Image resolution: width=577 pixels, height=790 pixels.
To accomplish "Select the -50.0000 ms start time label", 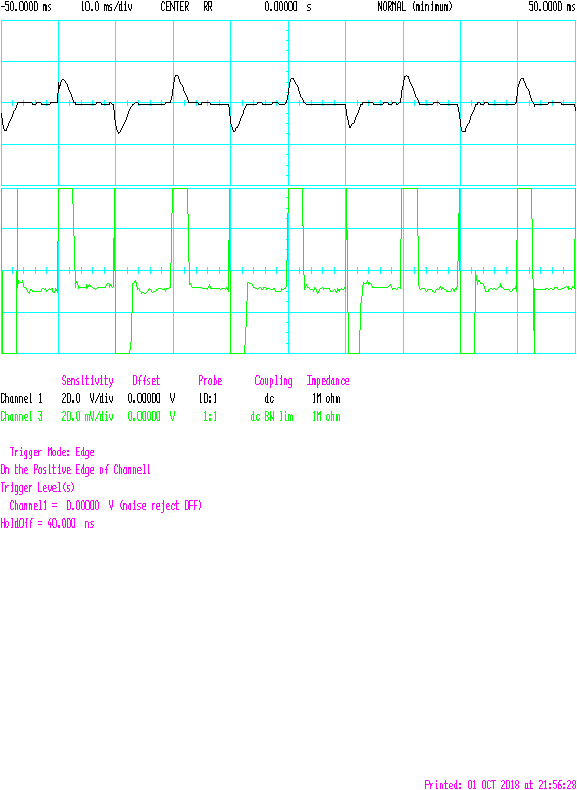I will click(x=26, y=8).
